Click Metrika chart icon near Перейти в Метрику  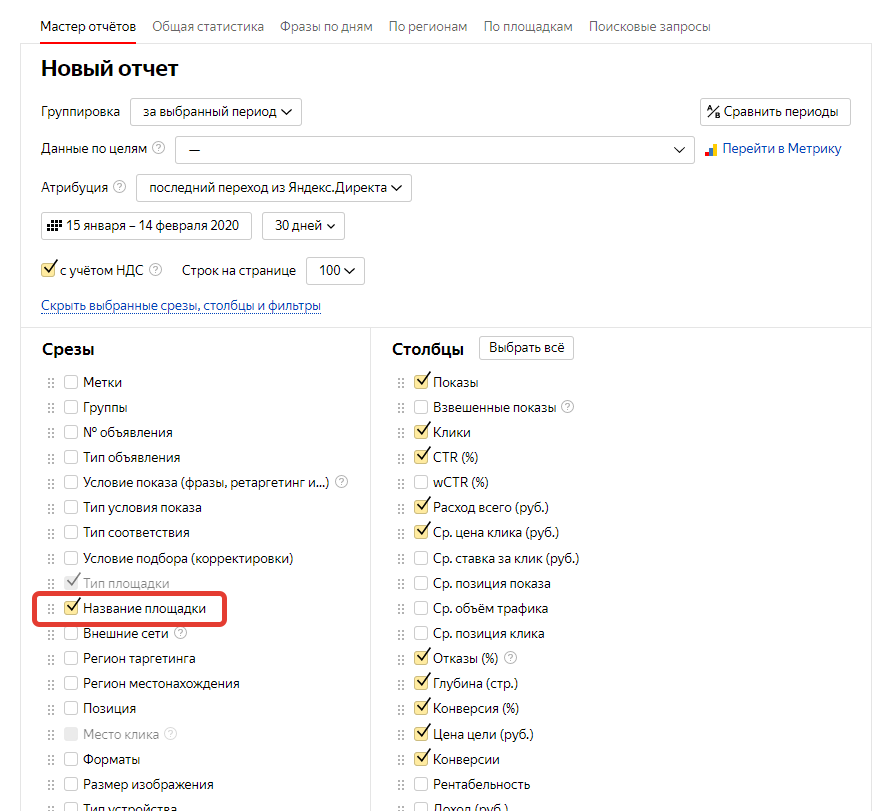pyautogui.click(x=711, y=150)
